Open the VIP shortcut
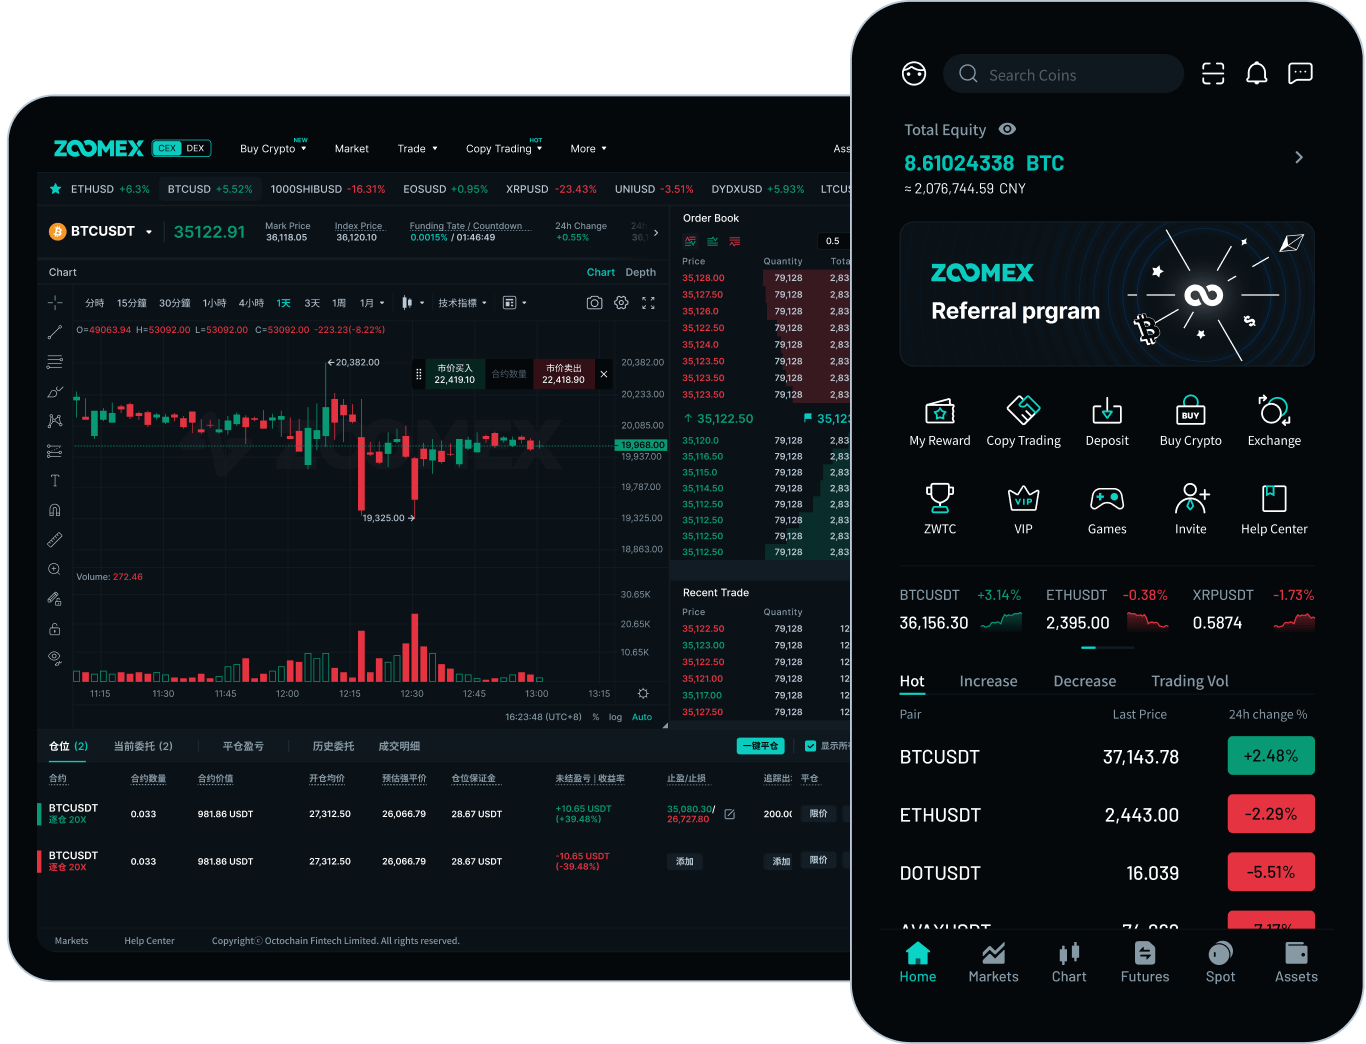 pyautogui.click(x=1023, y=498)
